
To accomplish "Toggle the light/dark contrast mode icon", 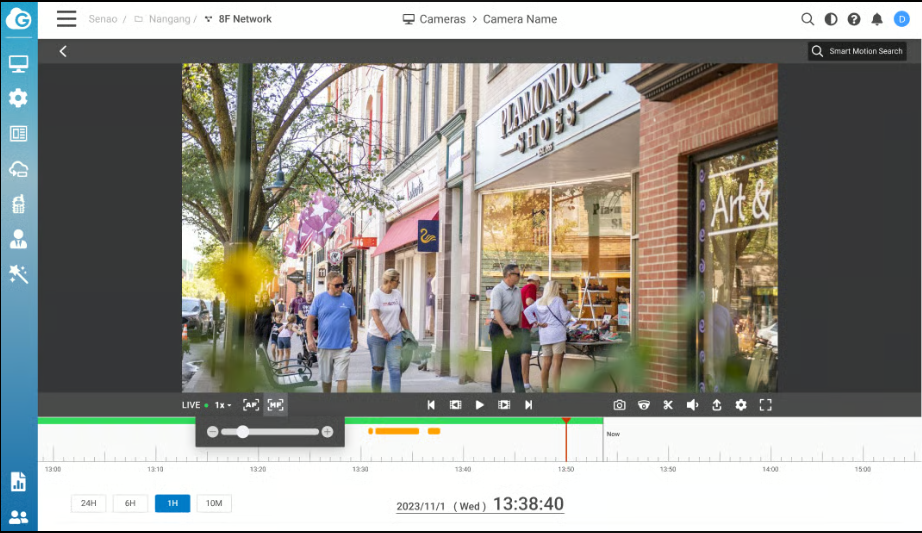I will pos(831,19).
